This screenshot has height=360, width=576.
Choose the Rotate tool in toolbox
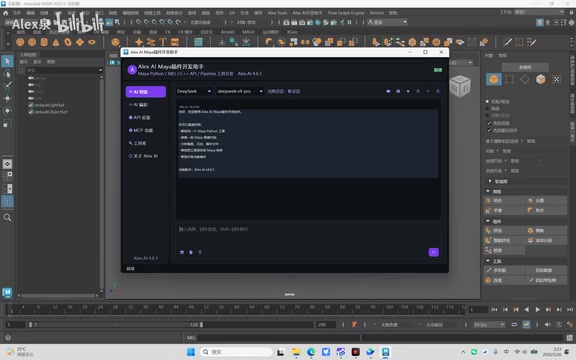pos(7,111)
